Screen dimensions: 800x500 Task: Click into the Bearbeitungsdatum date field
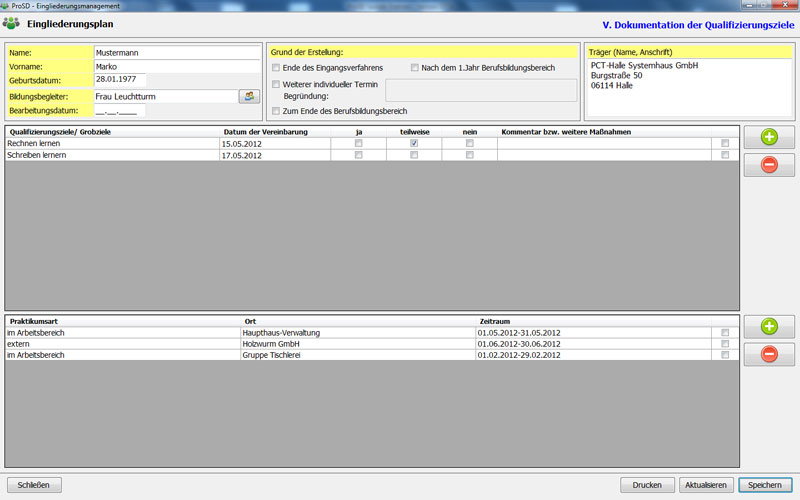coord(119,111)
